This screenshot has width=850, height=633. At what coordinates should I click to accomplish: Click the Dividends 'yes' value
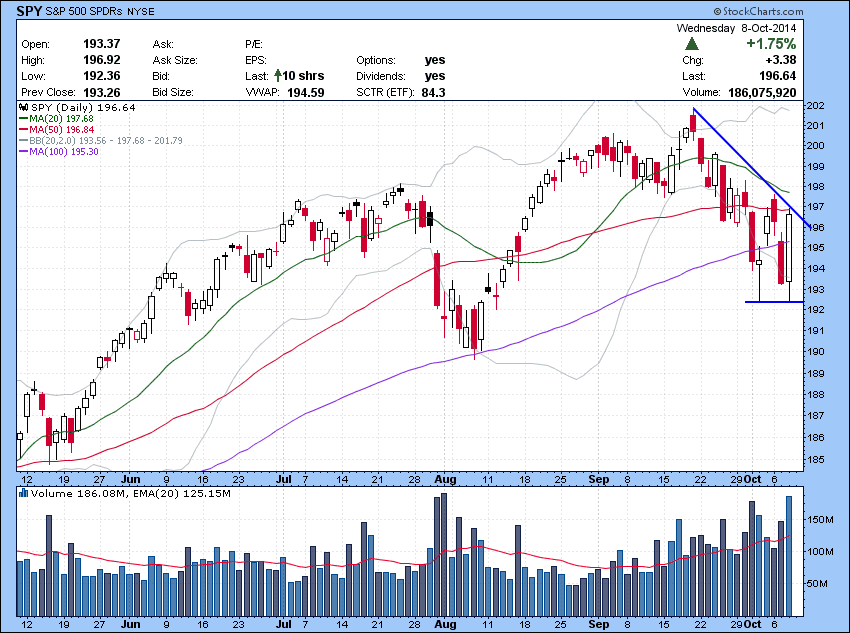pos(435,76)
